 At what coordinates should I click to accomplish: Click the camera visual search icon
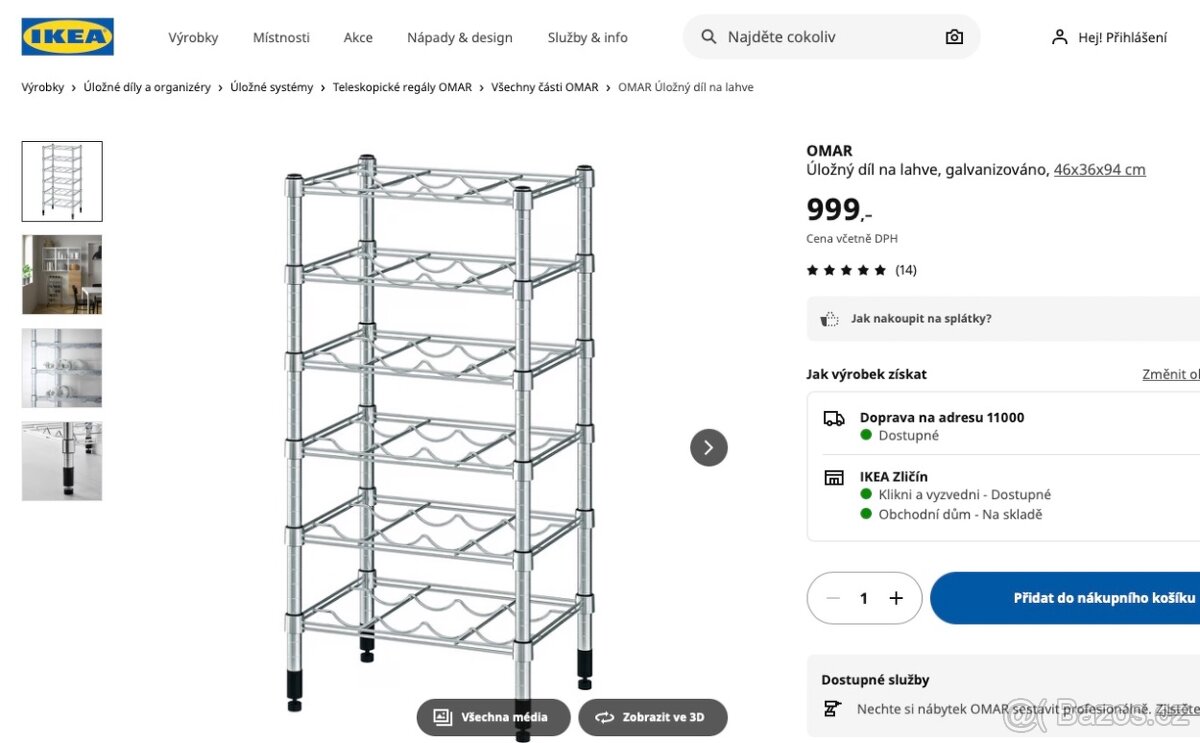954,37
